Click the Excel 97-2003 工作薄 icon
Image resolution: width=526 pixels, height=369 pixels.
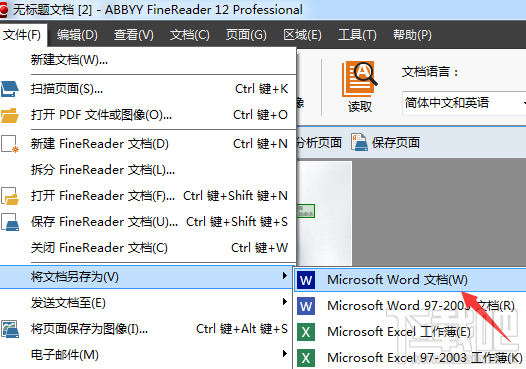coord(306,358)
